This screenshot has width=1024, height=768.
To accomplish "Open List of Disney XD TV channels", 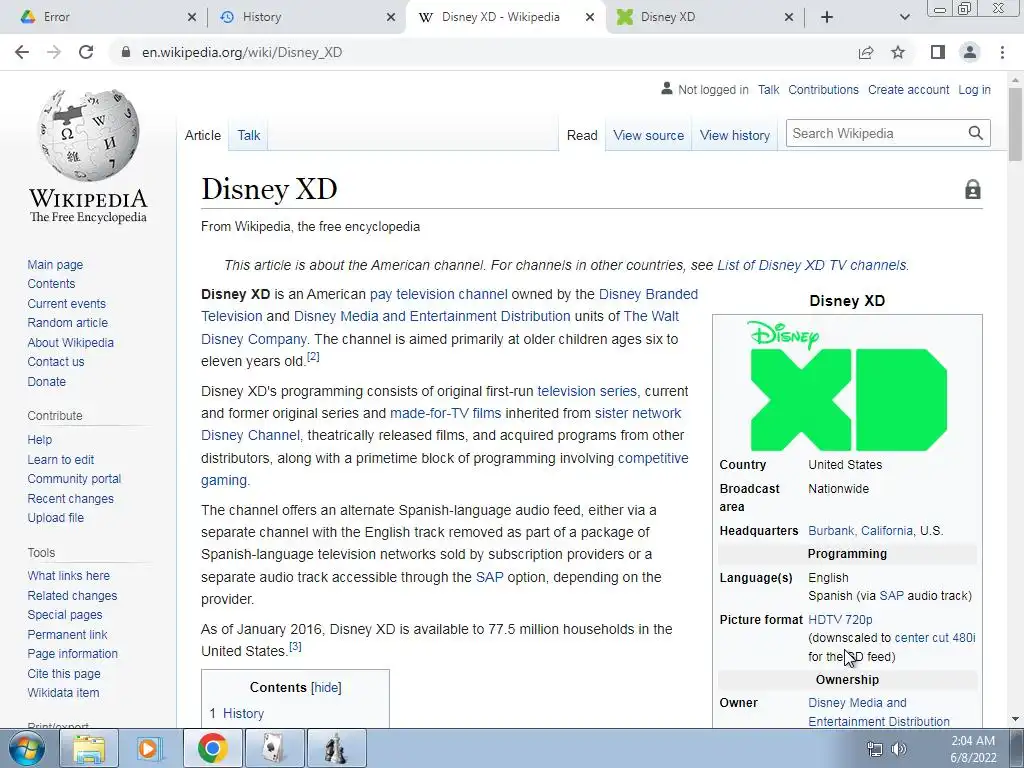I will coord(811,265).
